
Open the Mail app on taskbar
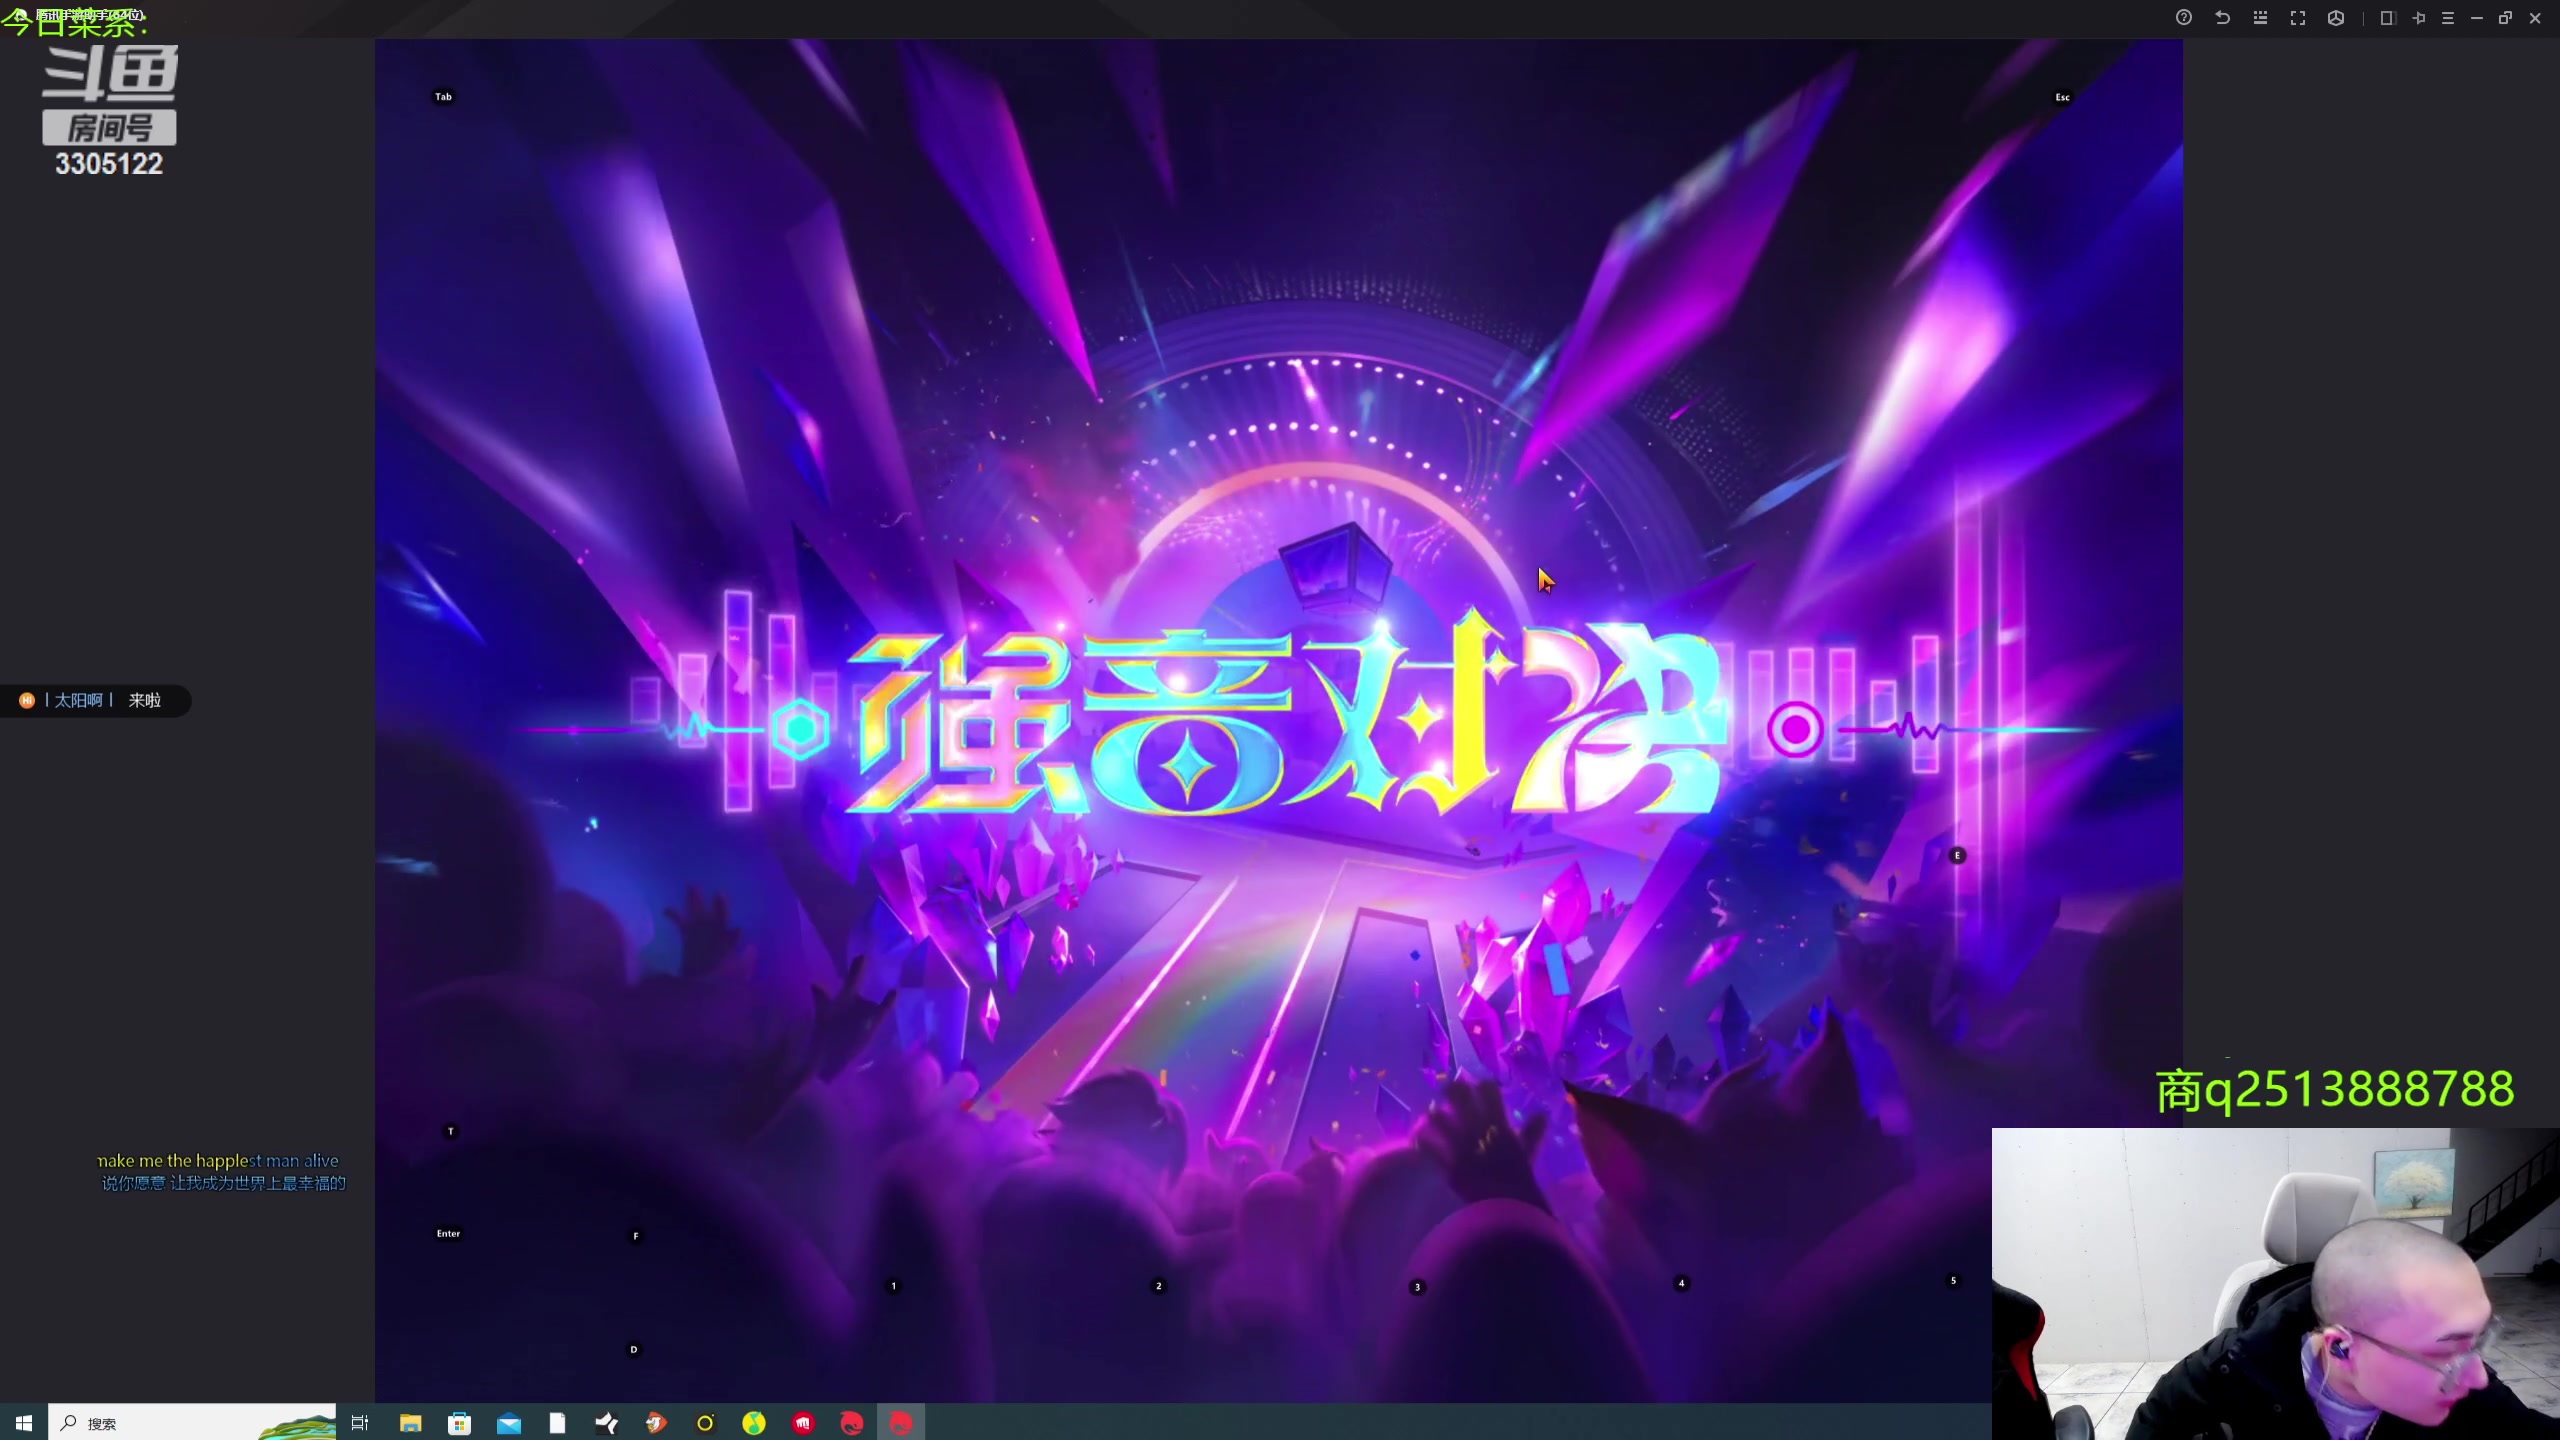pos(509,1423)
